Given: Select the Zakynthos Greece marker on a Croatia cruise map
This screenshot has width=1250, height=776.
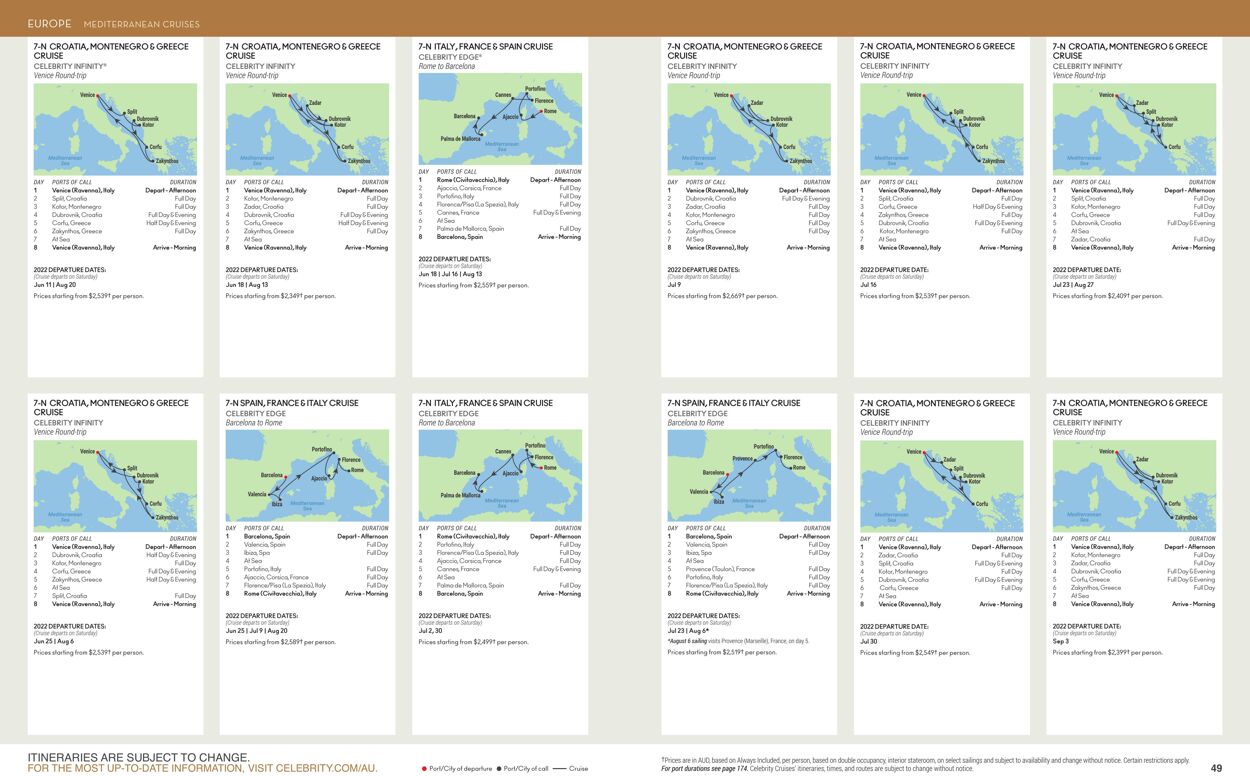Looking at the screenshot, I should tap(153, 161).
